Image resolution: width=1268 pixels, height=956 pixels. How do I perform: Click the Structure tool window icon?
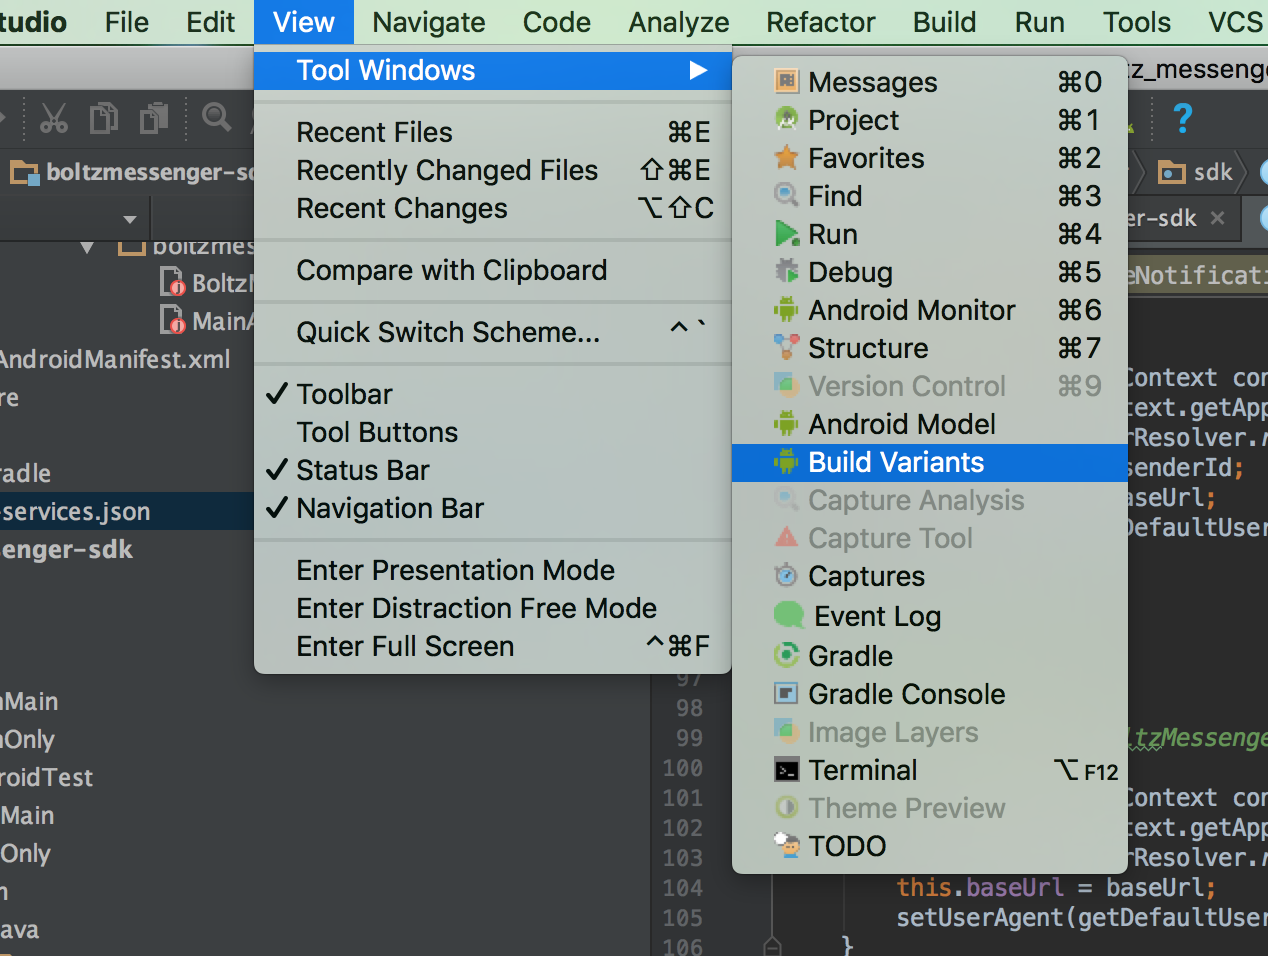click(787, 347)
